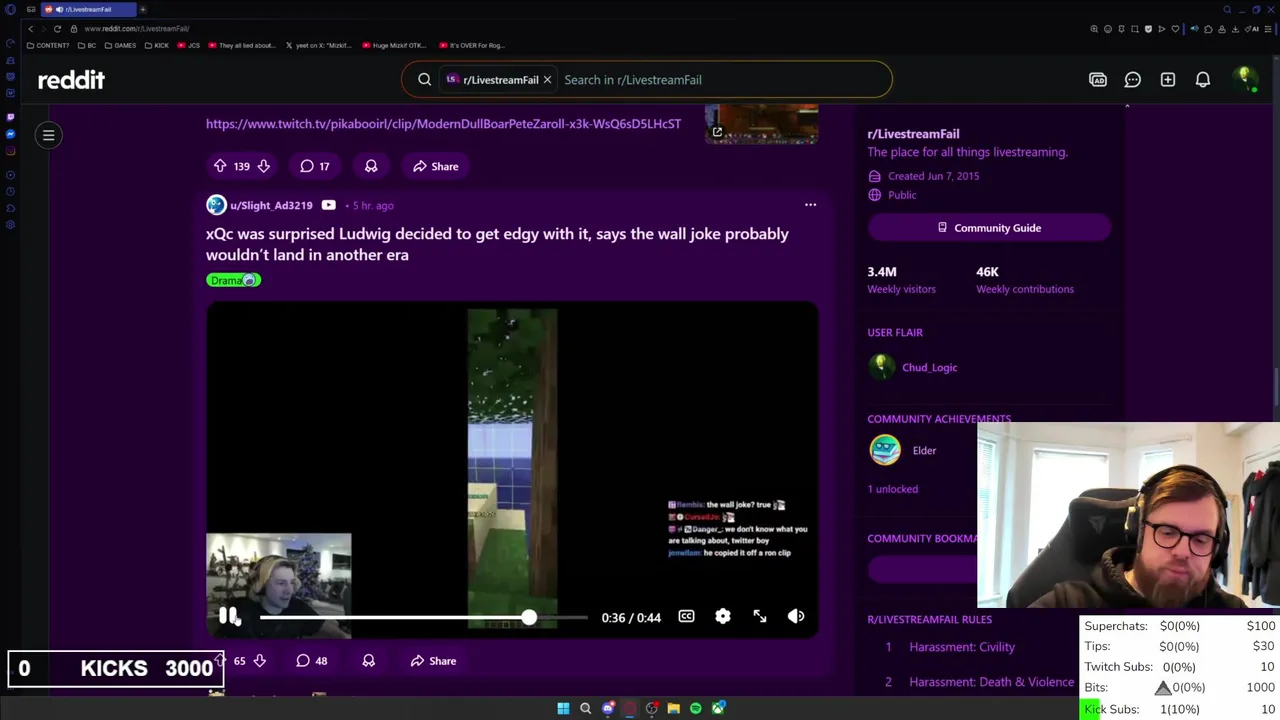Open the r/LivestreamFail sidebar title

913,134
